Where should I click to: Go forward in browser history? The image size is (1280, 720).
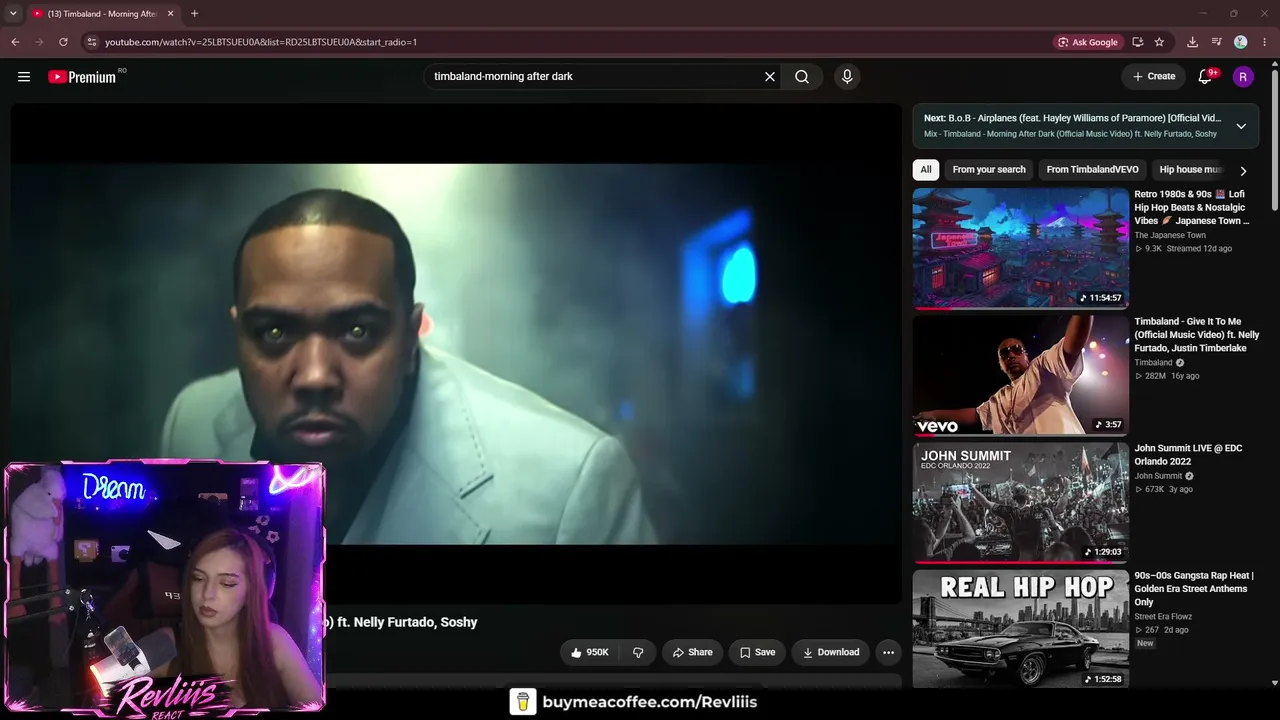tap(39, 42)
